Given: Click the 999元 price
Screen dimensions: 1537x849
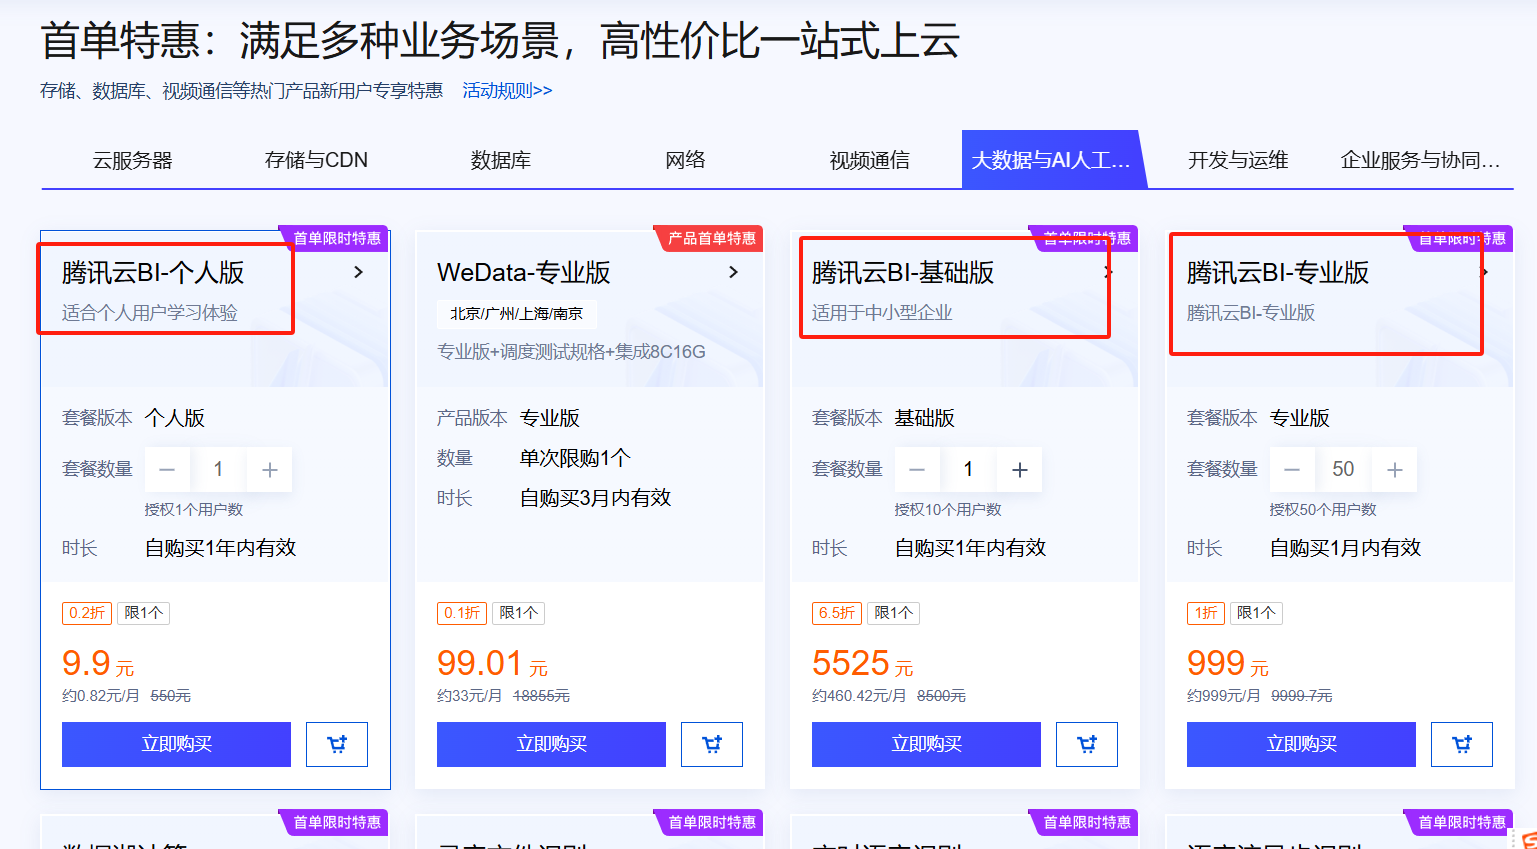Looking at the screenshot, I should click(x=1227, y=663).
